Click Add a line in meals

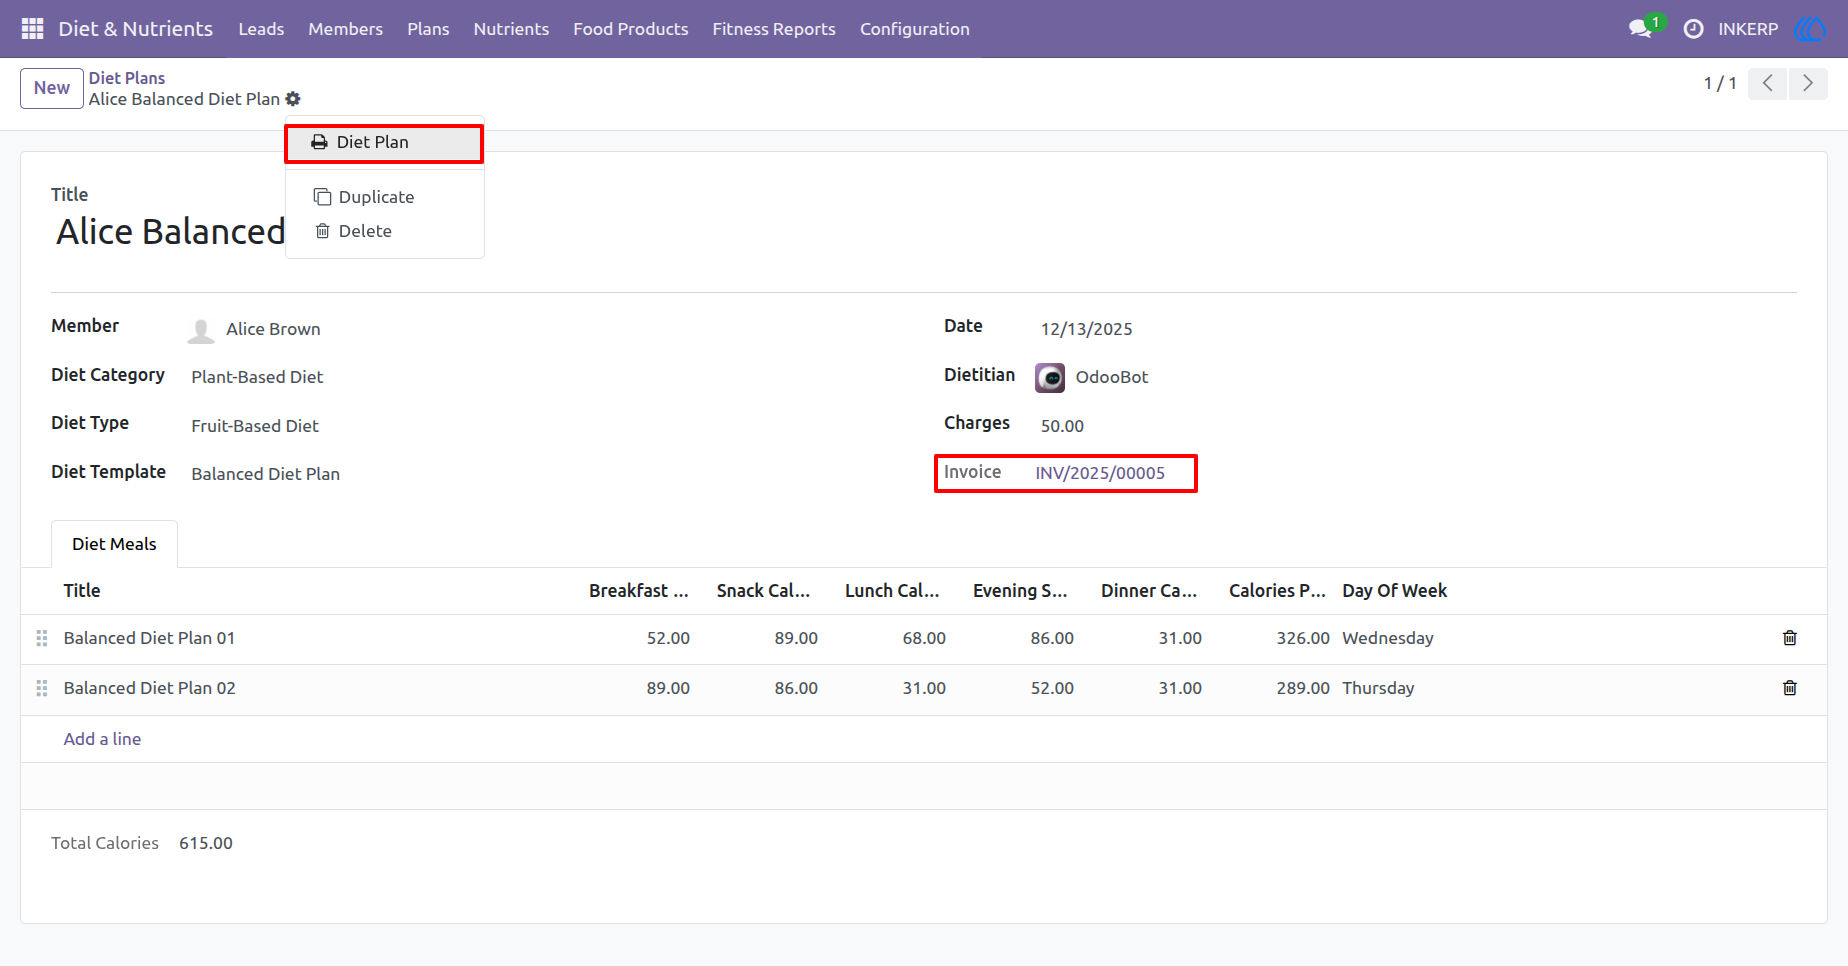tap(102, 739)
